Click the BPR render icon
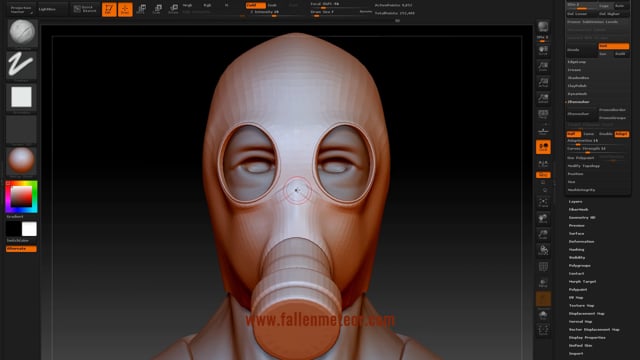This screenshot has width=640, height=360. click(x=543, y=27)
